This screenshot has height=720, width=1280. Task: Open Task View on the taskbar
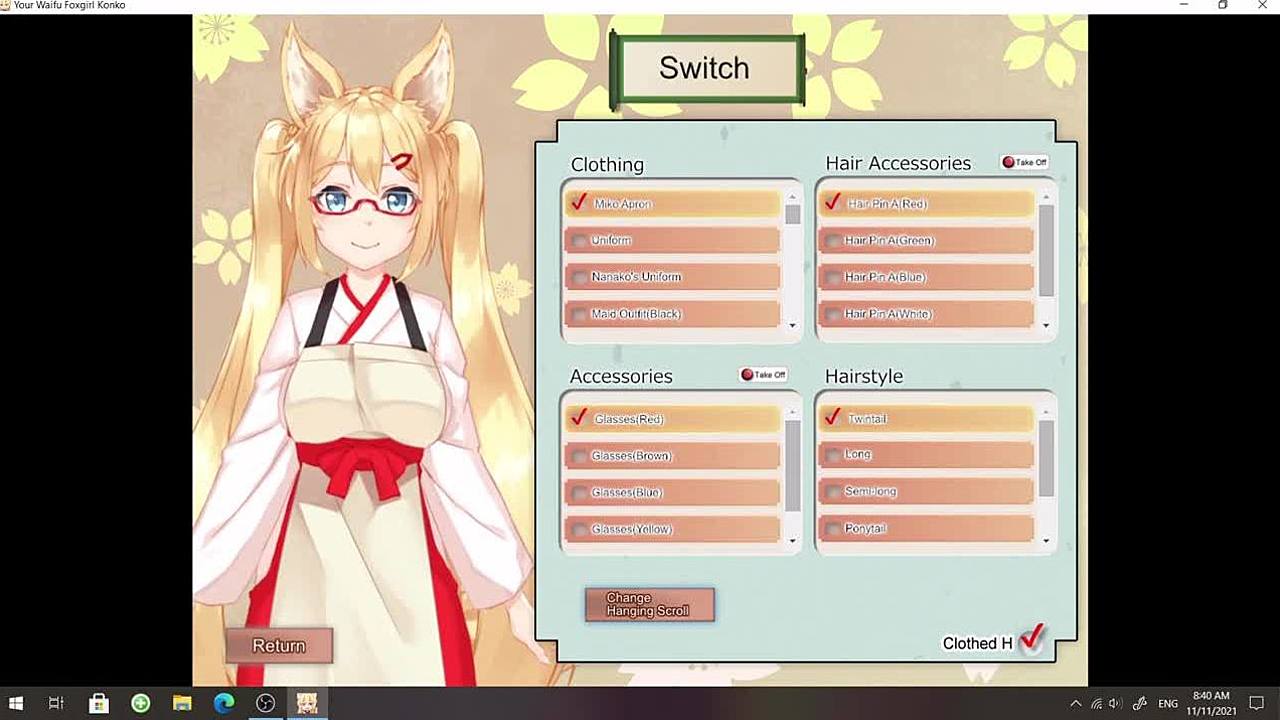pos(56,703)
